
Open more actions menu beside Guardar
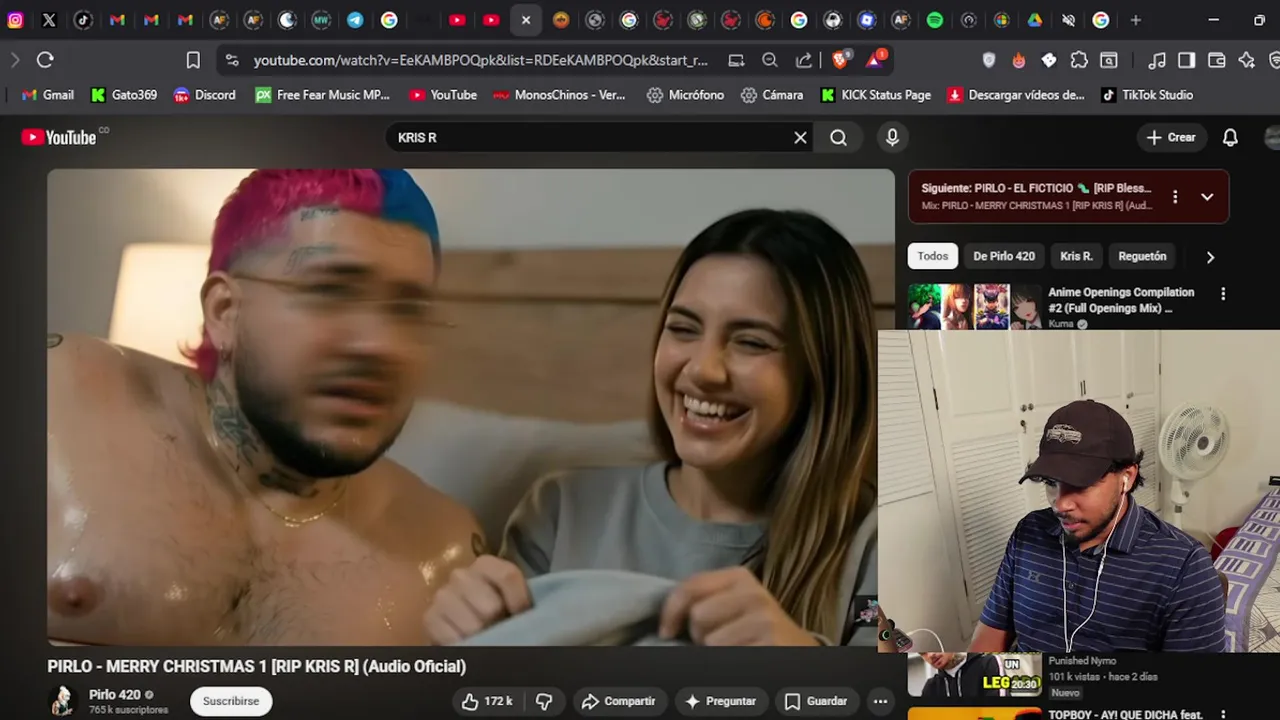pos(880,701)
